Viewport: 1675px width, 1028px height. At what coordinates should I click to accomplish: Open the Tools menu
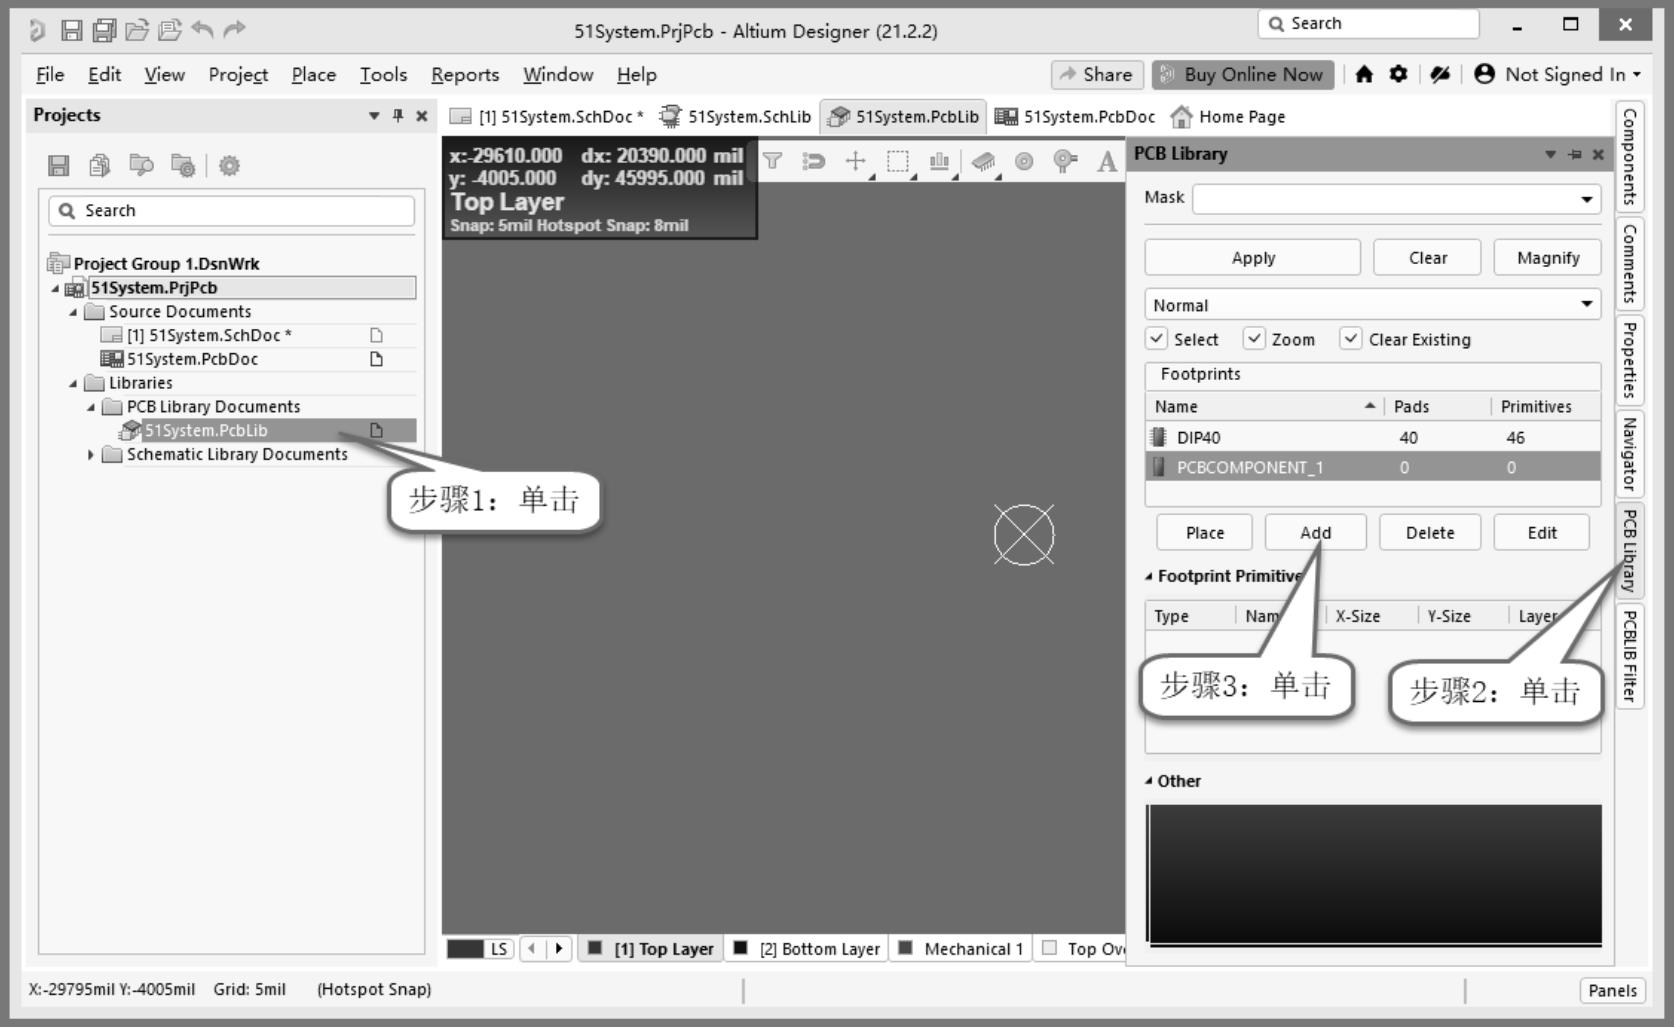383,75
